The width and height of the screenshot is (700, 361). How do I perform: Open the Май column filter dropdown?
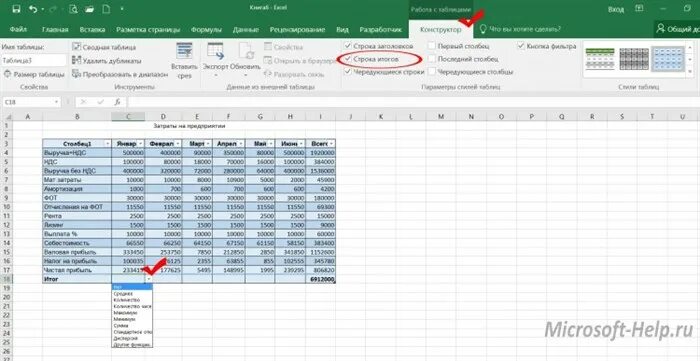[271, 144]
